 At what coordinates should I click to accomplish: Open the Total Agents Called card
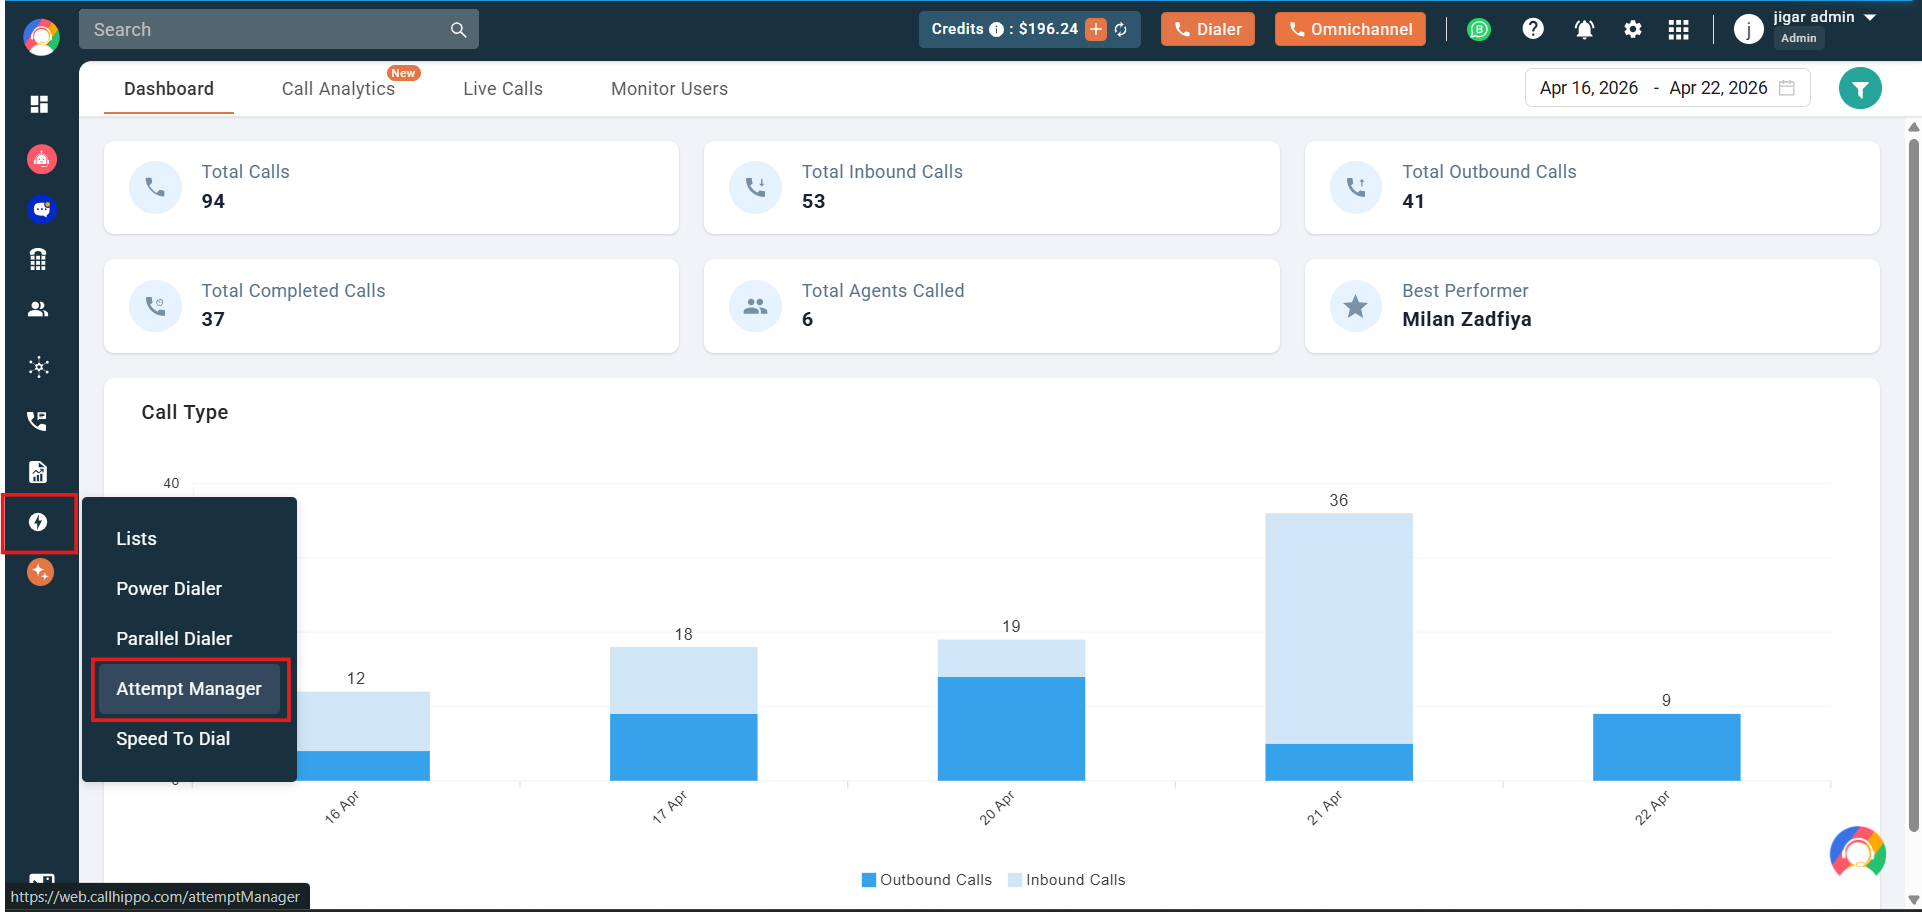[991, 306]
